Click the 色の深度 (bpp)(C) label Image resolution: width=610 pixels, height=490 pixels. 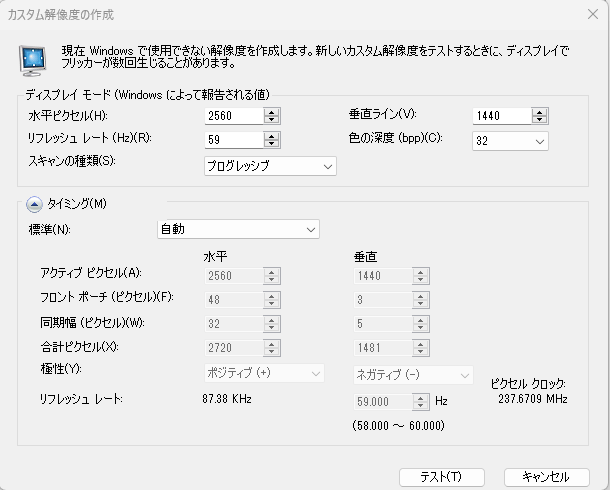point(396,138)
